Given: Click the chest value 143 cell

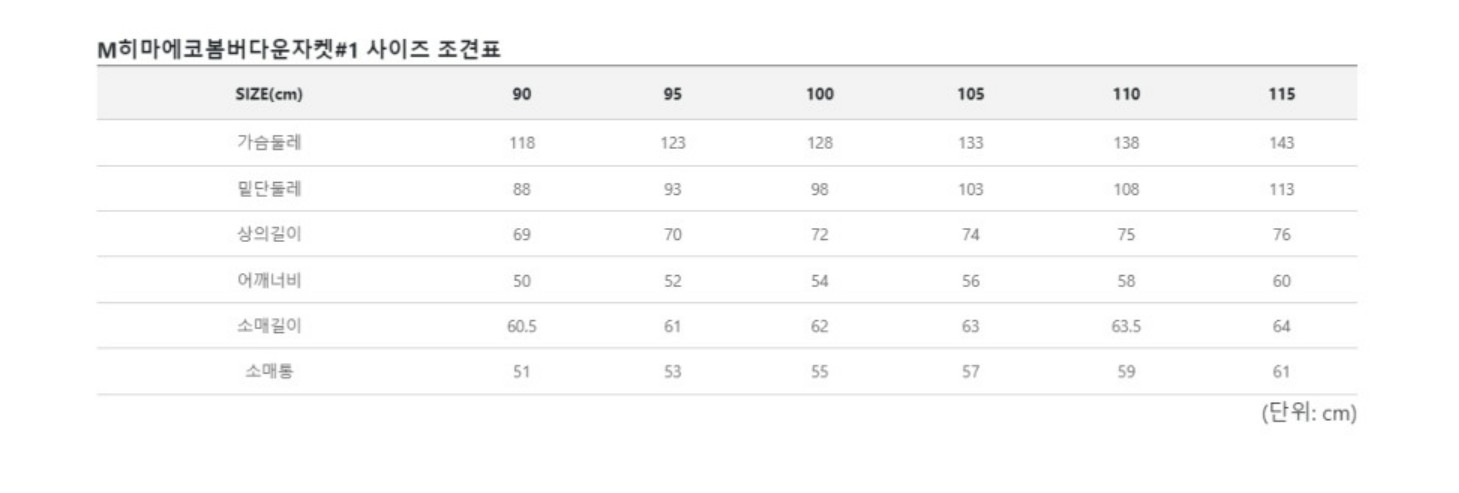Looking at the screenshot, I should tap(1281, 143).
